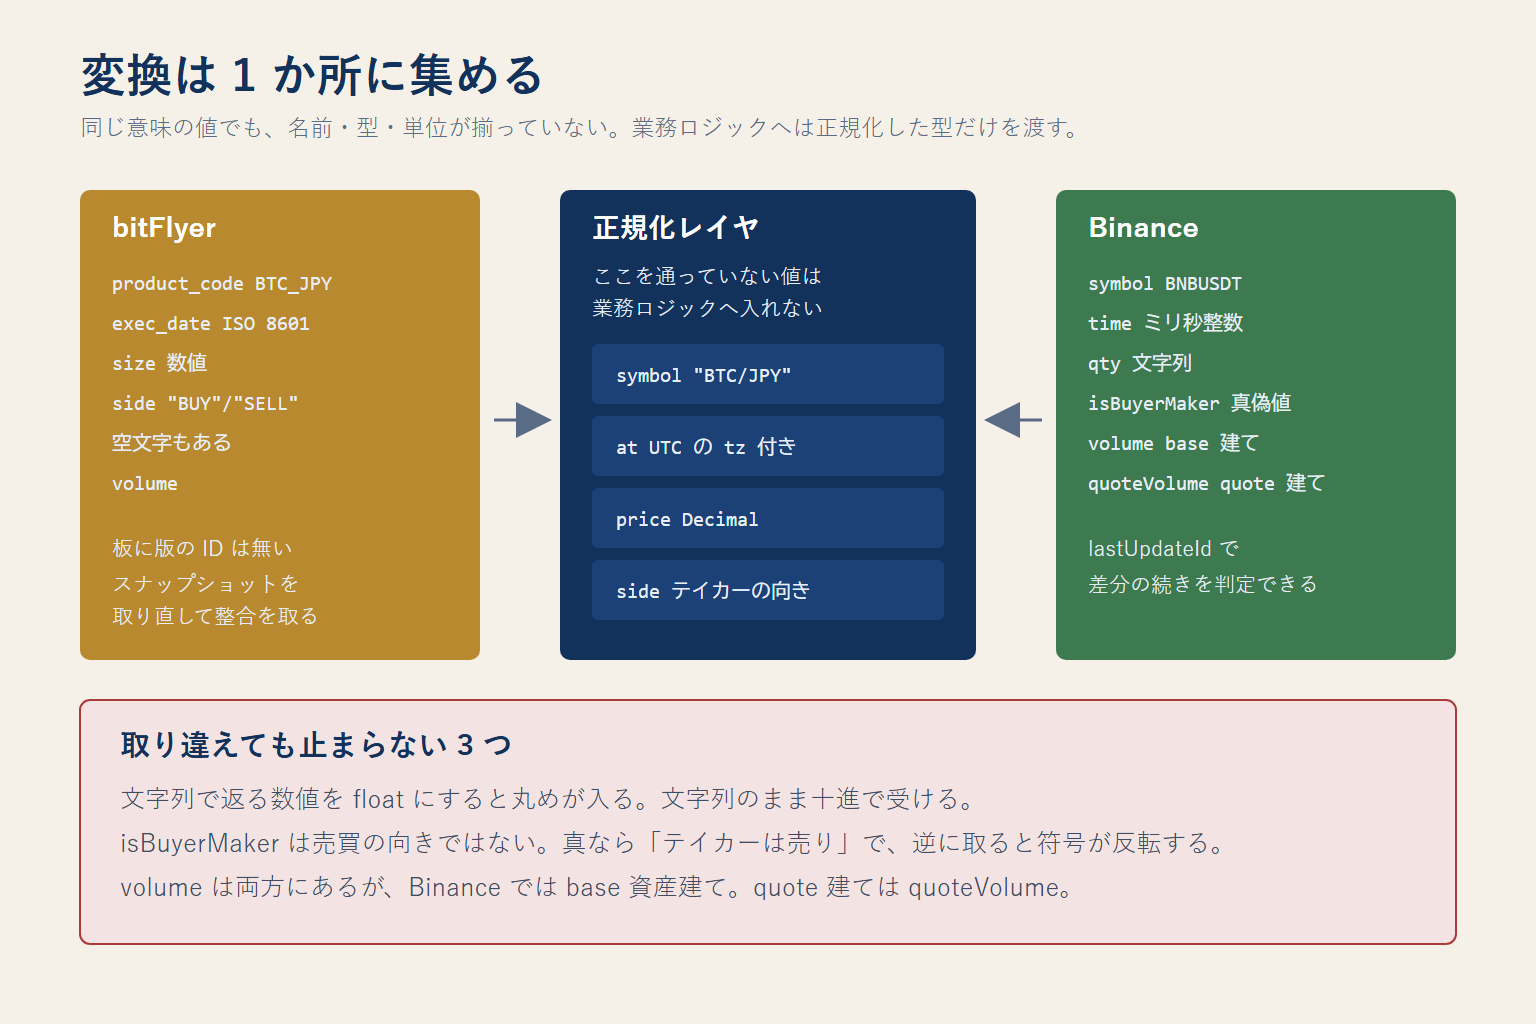Image resolution: width=1536 pixels, height=1024 pixels.
Task: Click the qty 文字列 line
Action: [x=1140, y=363]
